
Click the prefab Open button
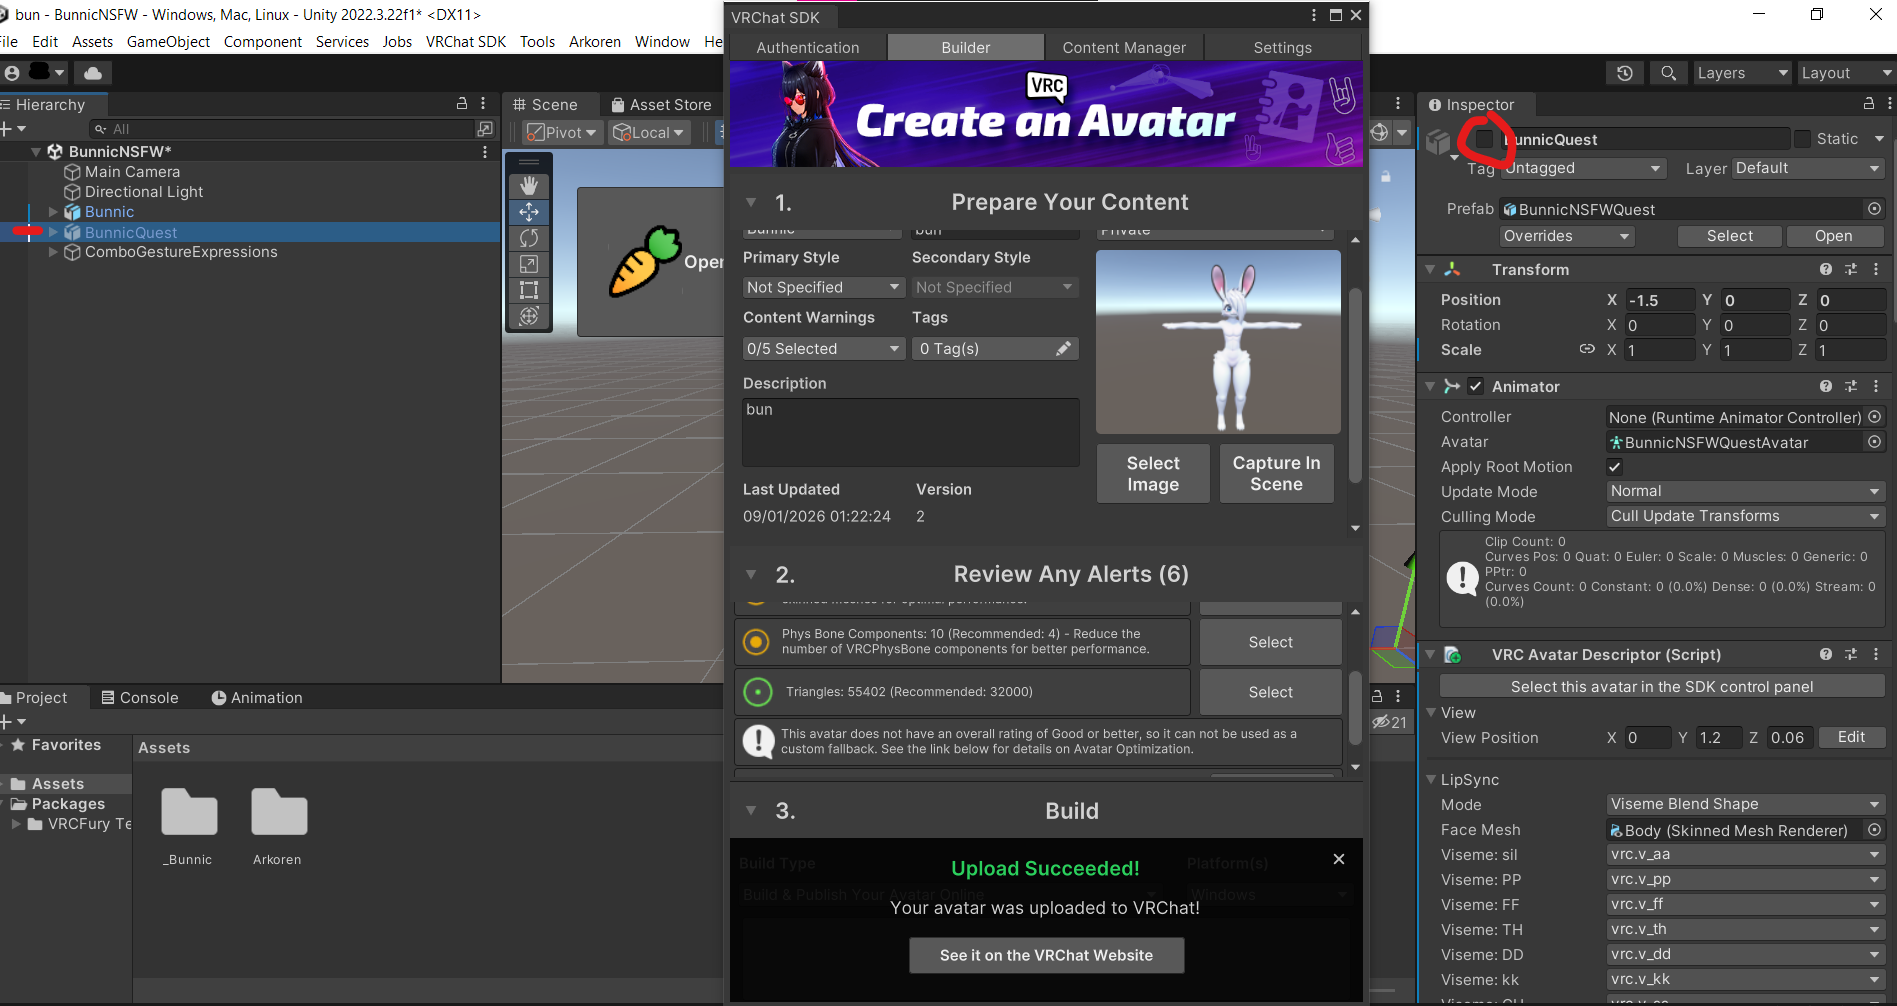pos(1834,236)
